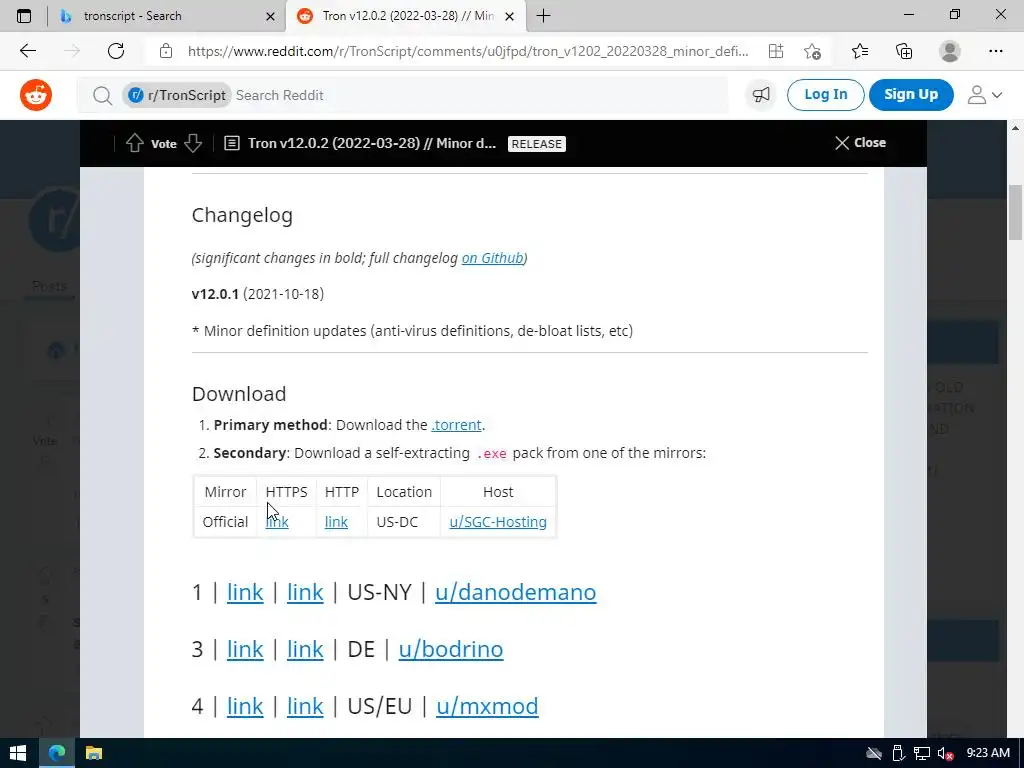The width and height of the screenshot is (1024, 768).
Task: Click the muted volume icon in system tray
Action: click(945, 754)
